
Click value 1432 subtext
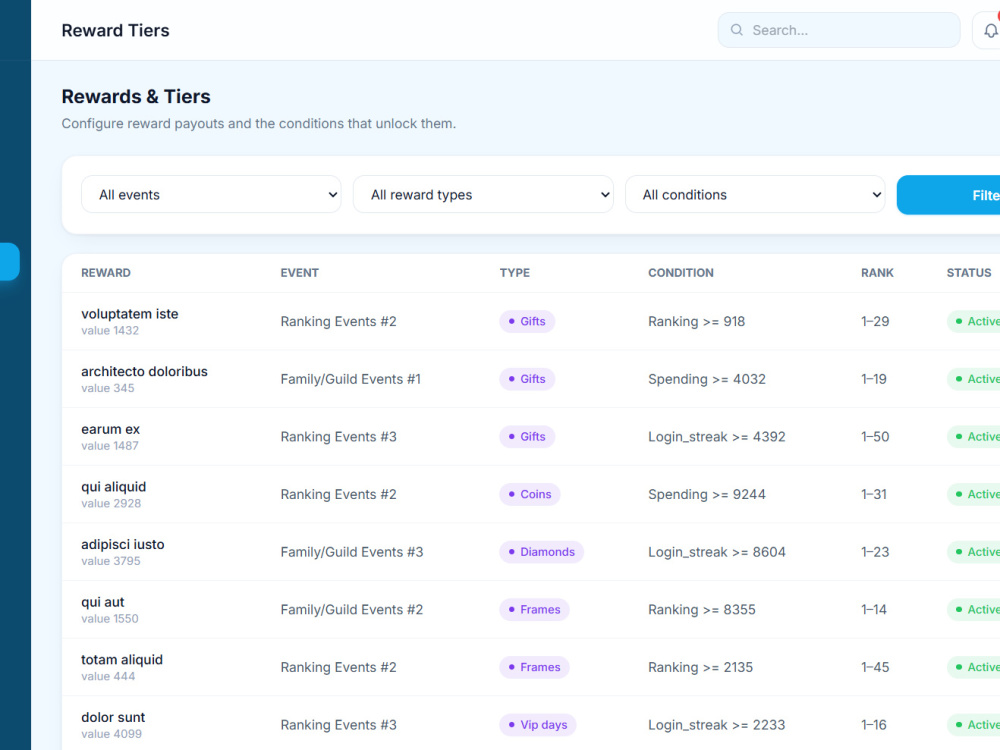click(x=110, y=330)
